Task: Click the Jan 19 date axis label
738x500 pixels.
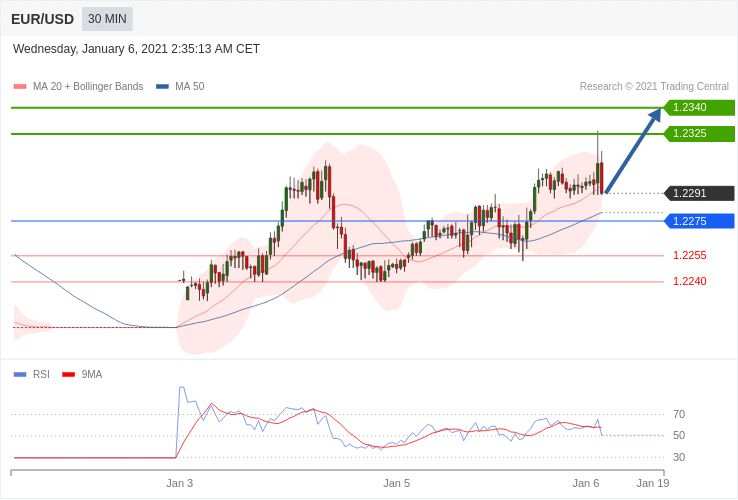Action: [x=653, y=484]
